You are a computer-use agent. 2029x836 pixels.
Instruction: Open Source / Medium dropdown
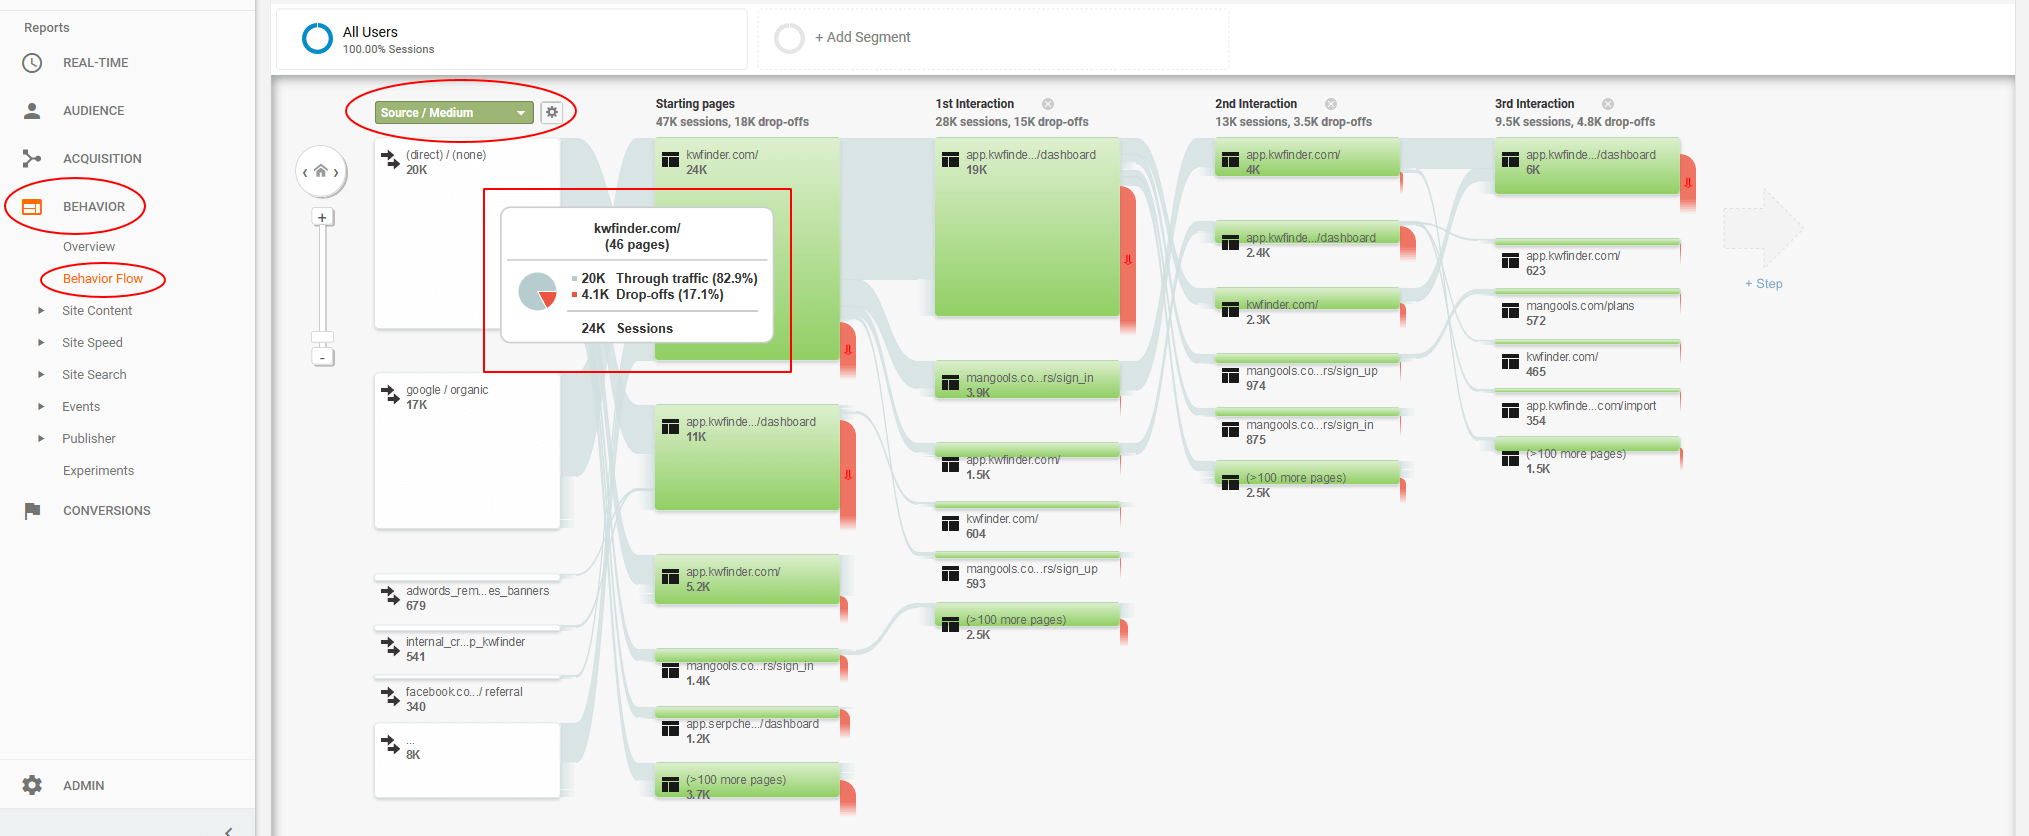(455, 112)
